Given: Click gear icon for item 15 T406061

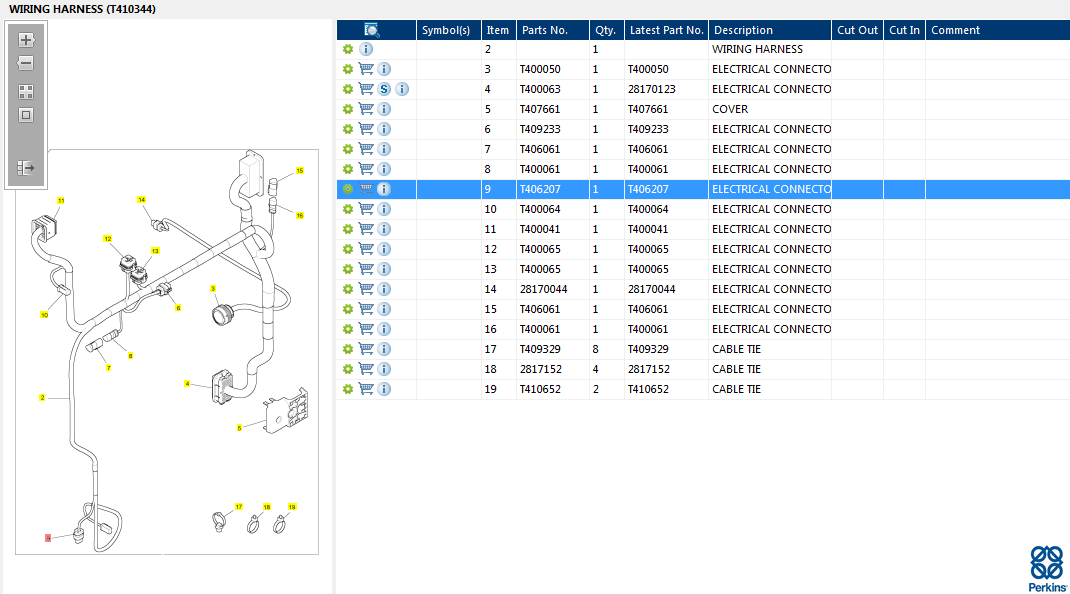Looking at the screenshot, I should click(x=348, y=309).
